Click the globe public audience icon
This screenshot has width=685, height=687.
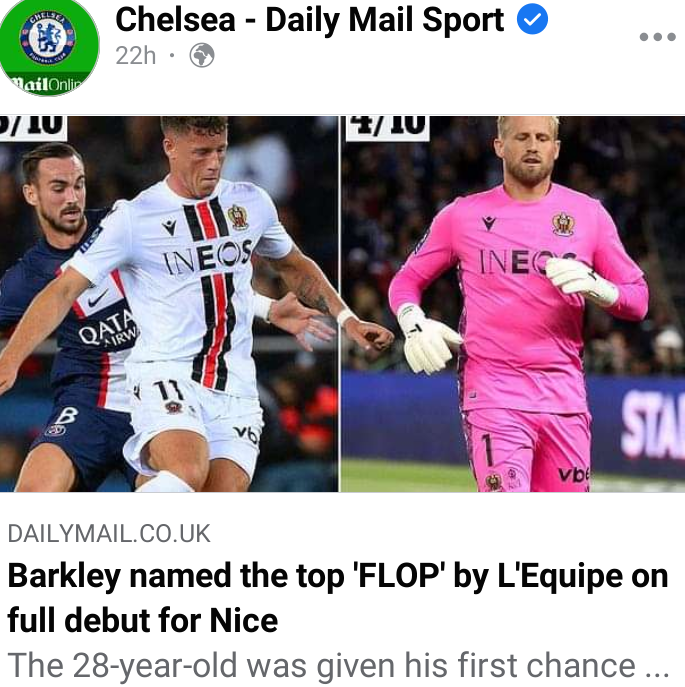click(x=202, y=55)
